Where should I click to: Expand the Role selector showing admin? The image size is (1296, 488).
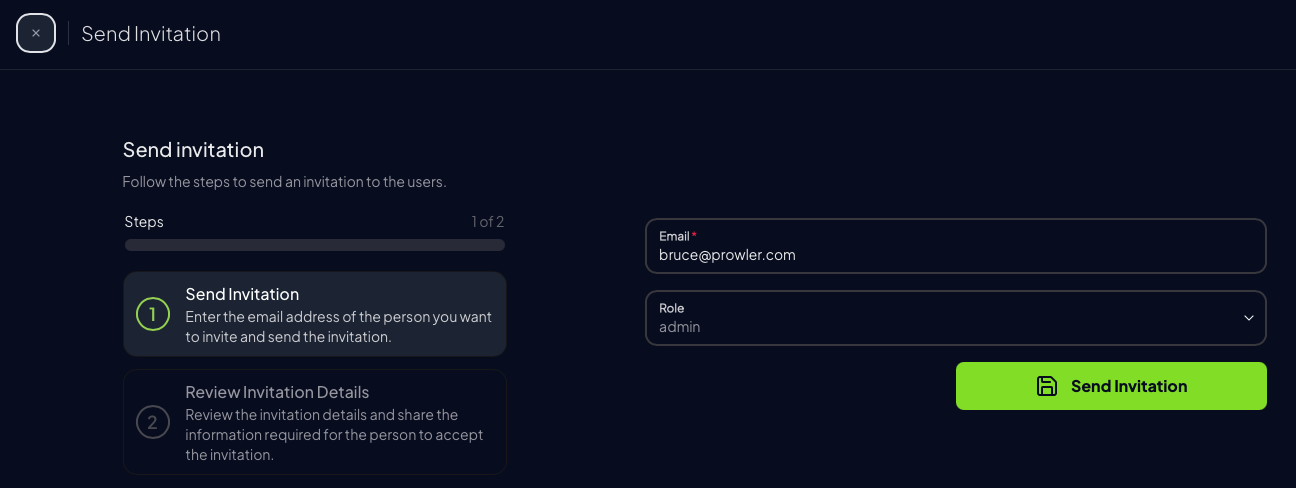956,318
